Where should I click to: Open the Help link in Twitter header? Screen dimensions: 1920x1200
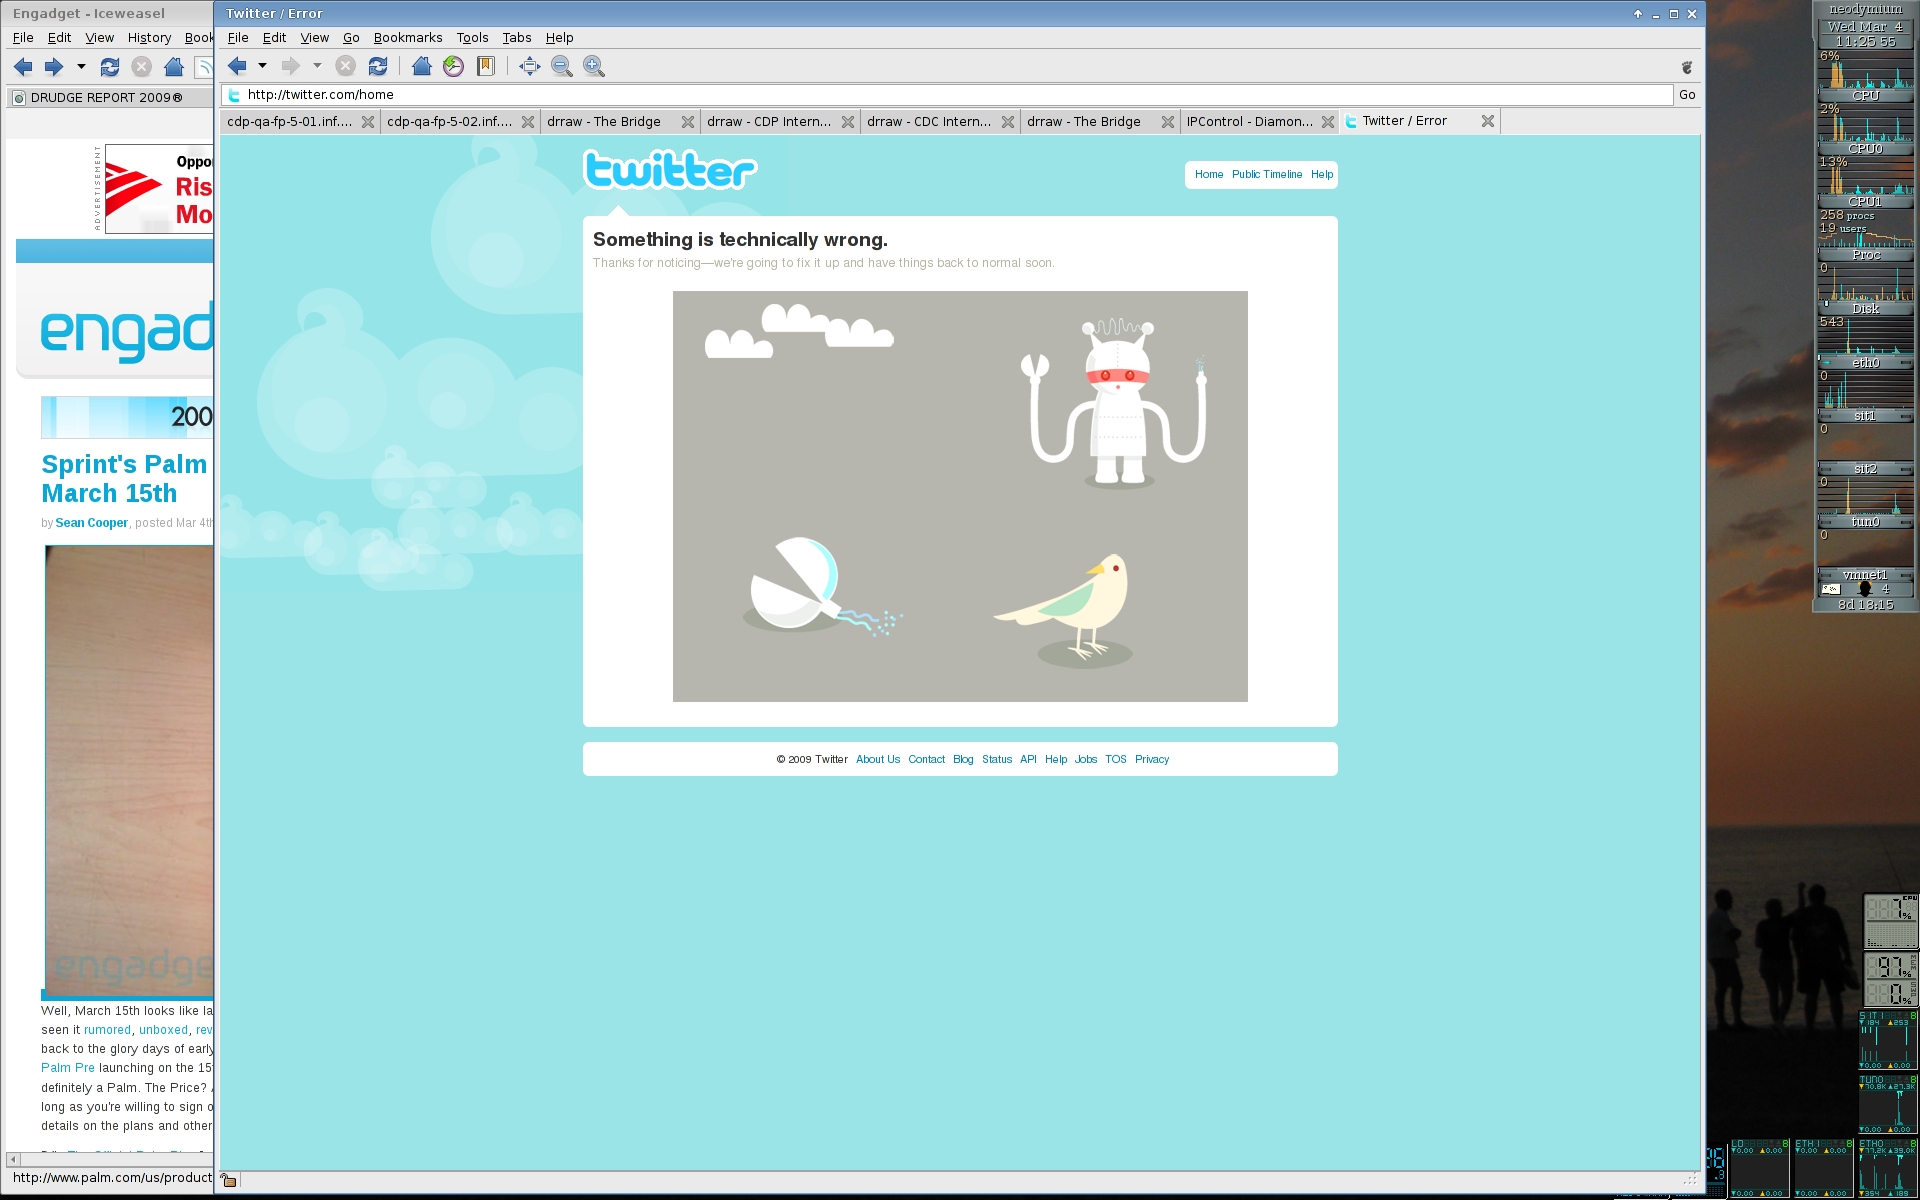pyautogui.click(x=1322, y=174)
